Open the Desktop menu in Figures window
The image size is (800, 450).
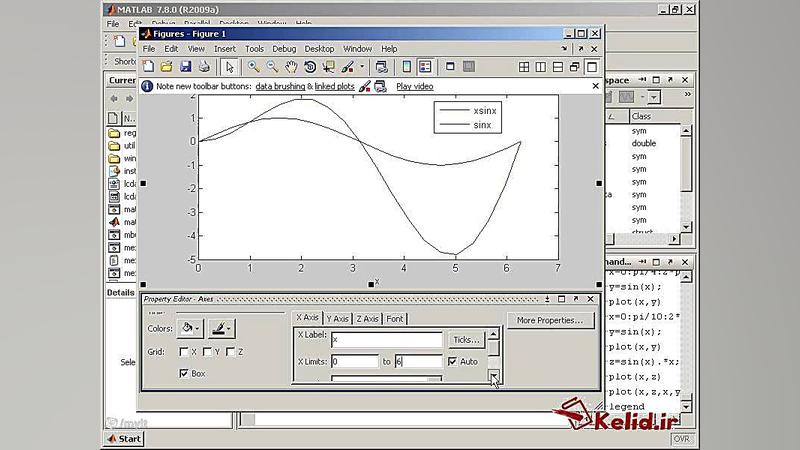point(319,49)
